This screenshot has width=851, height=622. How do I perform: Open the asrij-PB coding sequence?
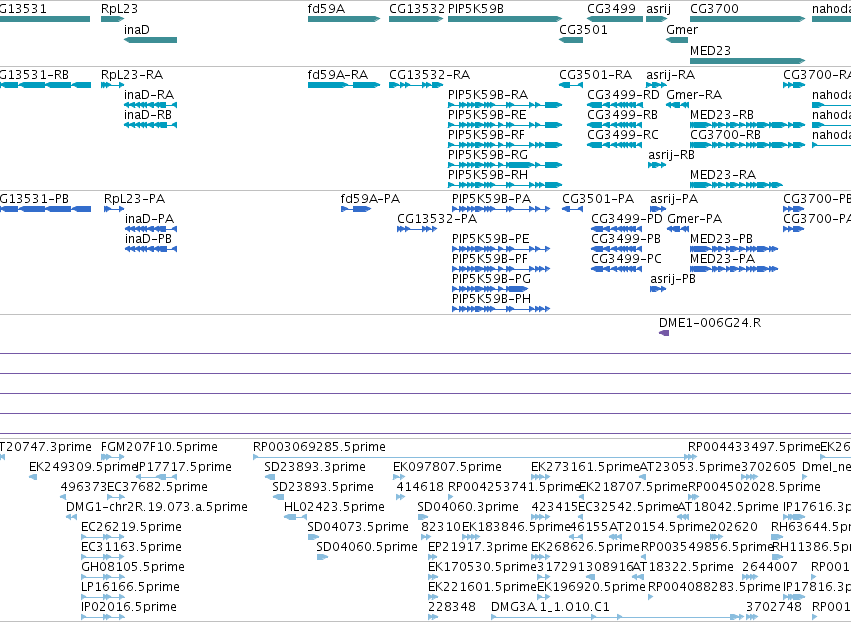tap(658, 289)
